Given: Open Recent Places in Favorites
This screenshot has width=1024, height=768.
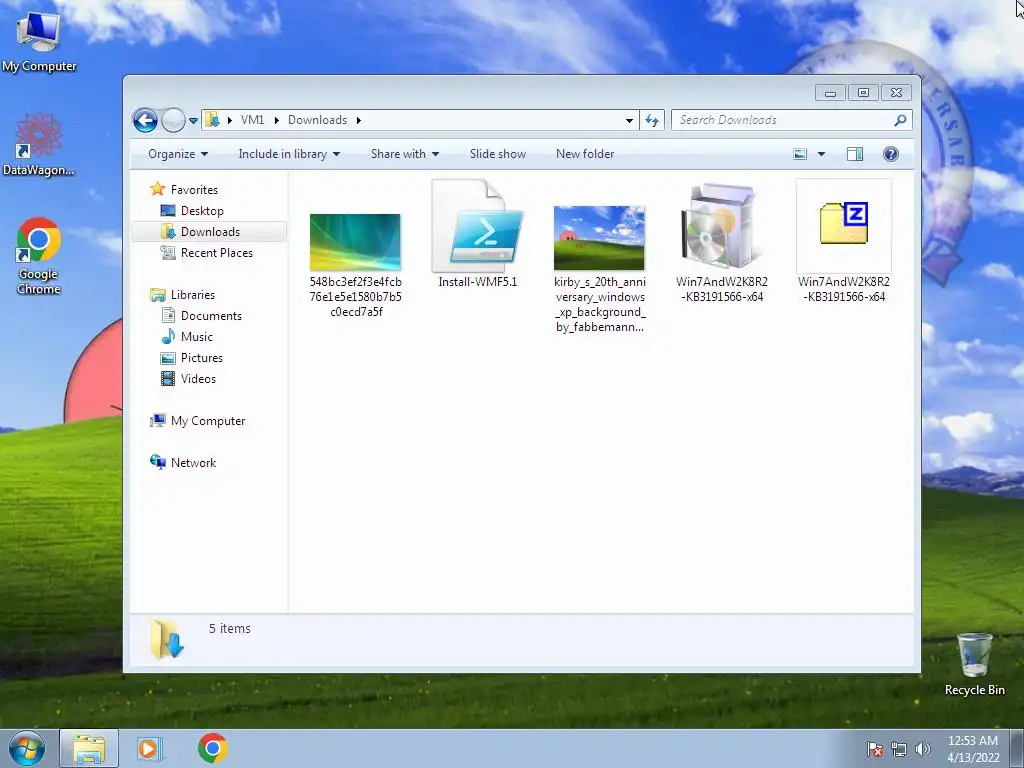Looking at the screenshot, I should [x=216, y=253].
